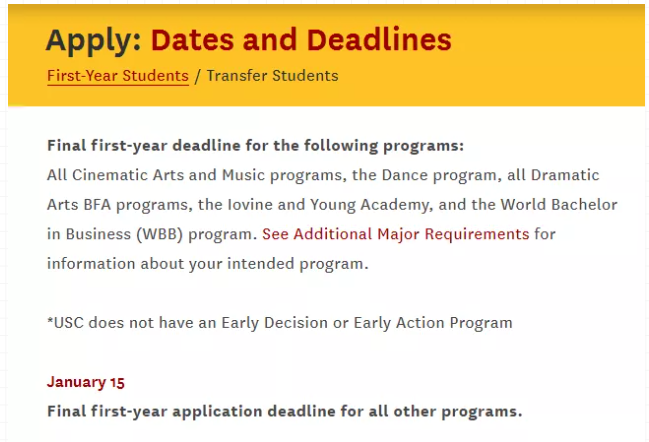The image size is (649, 442).
Task: Follow the See Additional Major Requirements link
Action: (395, 234)
